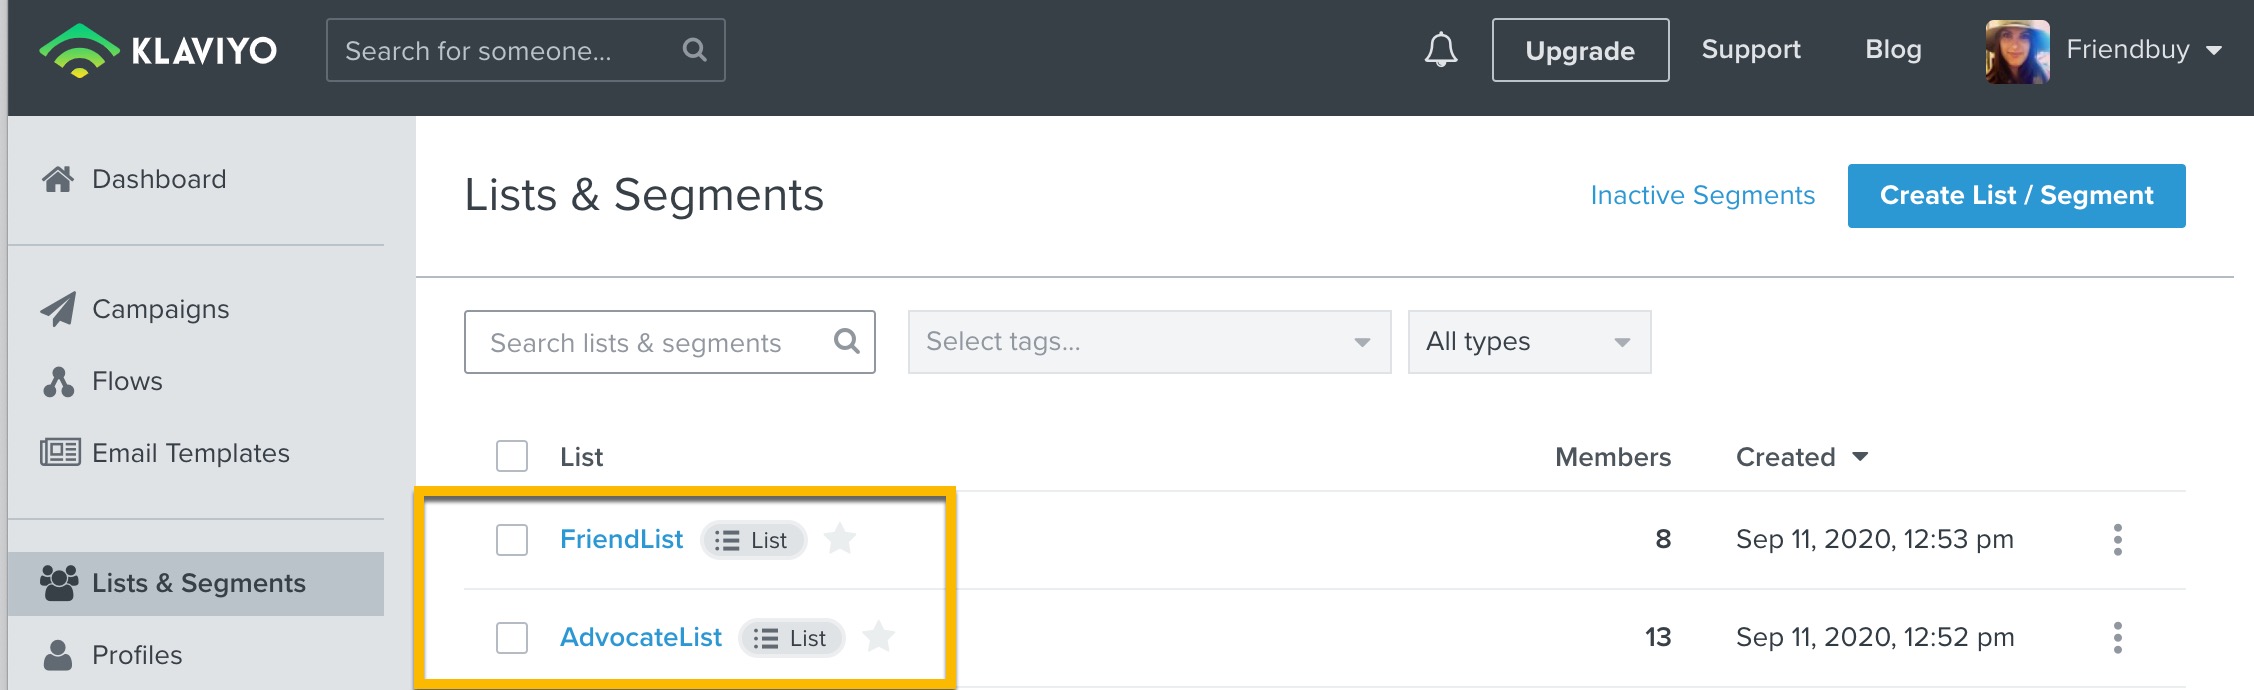The height and width of the screenshot is (690, 2254).
Task: Check the AdvocateList checkbox
Action: 512,638
